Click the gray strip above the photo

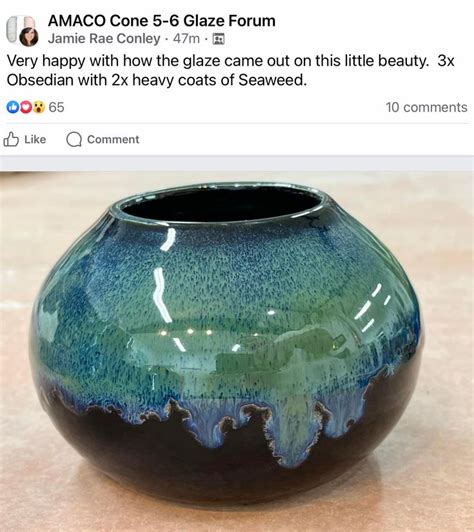(237, 163)
